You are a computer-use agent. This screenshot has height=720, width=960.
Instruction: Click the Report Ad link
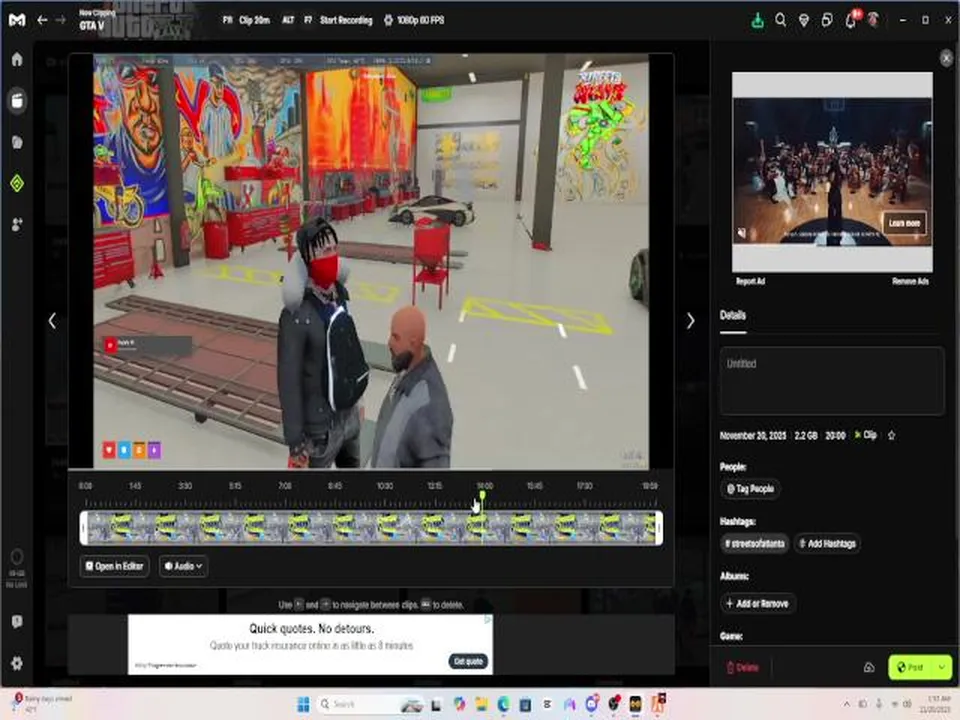point(750,282)
